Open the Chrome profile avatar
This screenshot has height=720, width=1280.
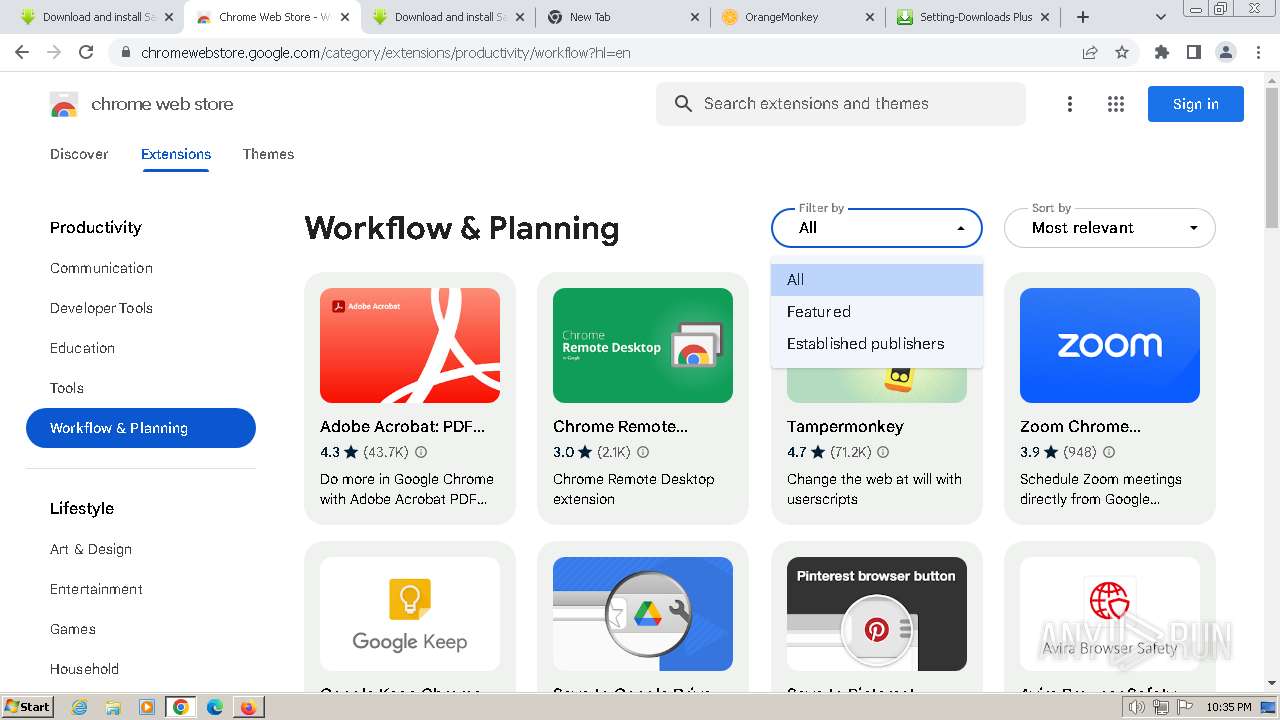point(1225,52)
